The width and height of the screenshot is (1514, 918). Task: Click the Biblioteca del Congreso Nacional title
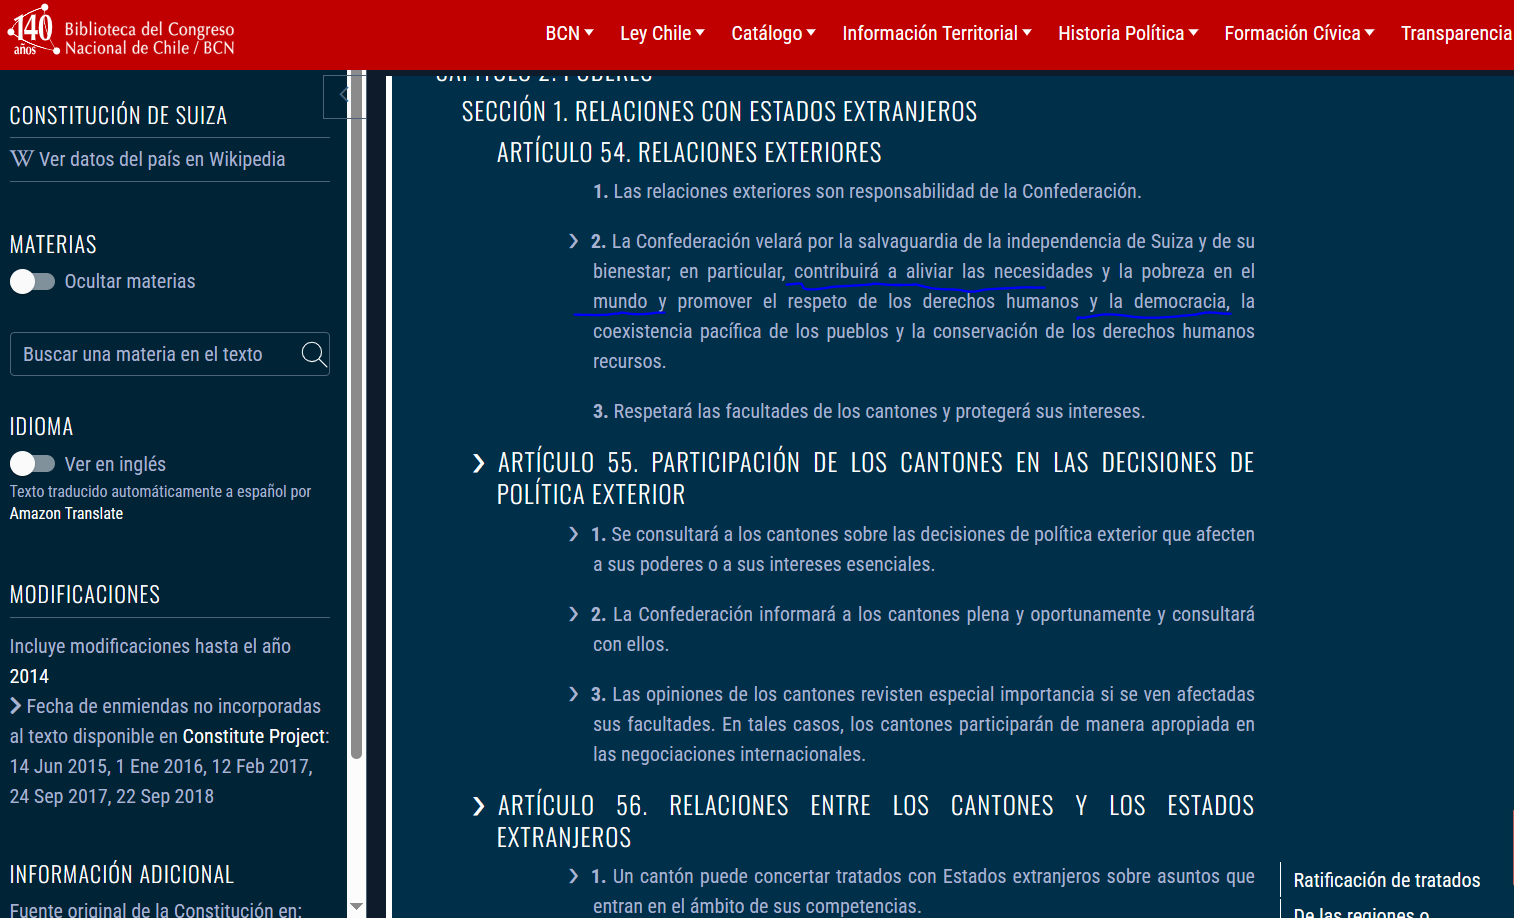click(150, 38)
